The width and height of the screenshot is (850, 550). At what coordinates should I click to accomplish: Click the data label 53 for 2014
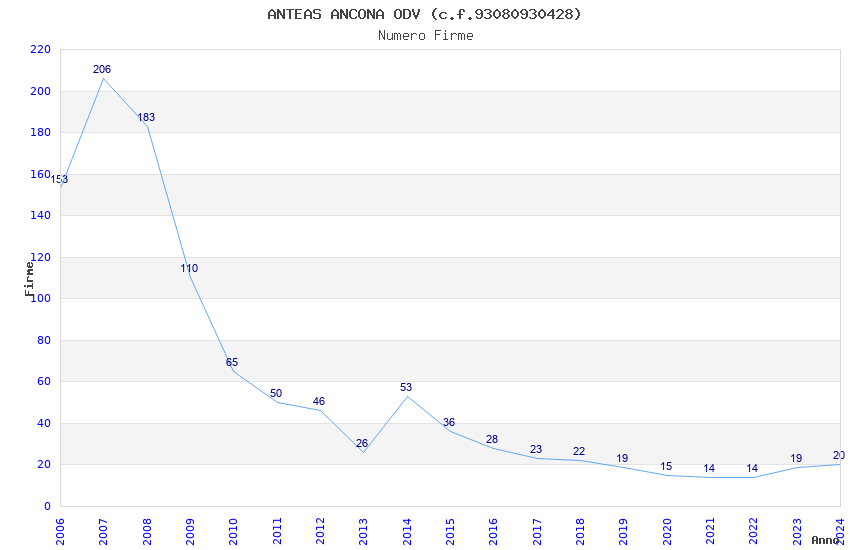tap(406, 387)
